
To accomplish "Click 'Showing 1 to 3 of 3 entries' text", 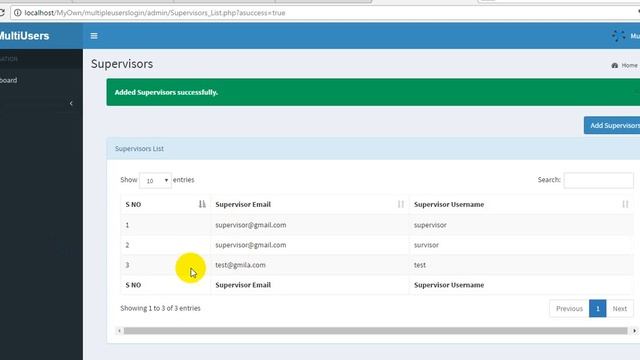I will pyautogui.click(x=160, y=308).
